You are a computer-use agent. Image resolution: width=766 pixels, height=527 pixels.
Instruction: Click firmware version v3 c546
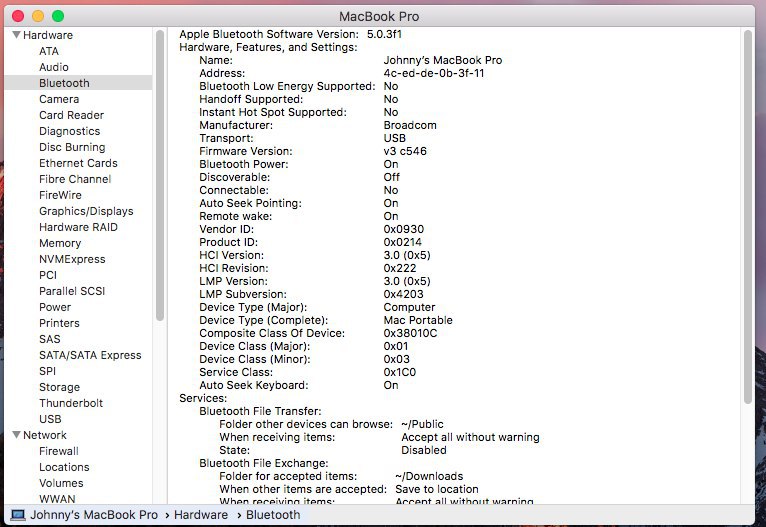[405, 151]
